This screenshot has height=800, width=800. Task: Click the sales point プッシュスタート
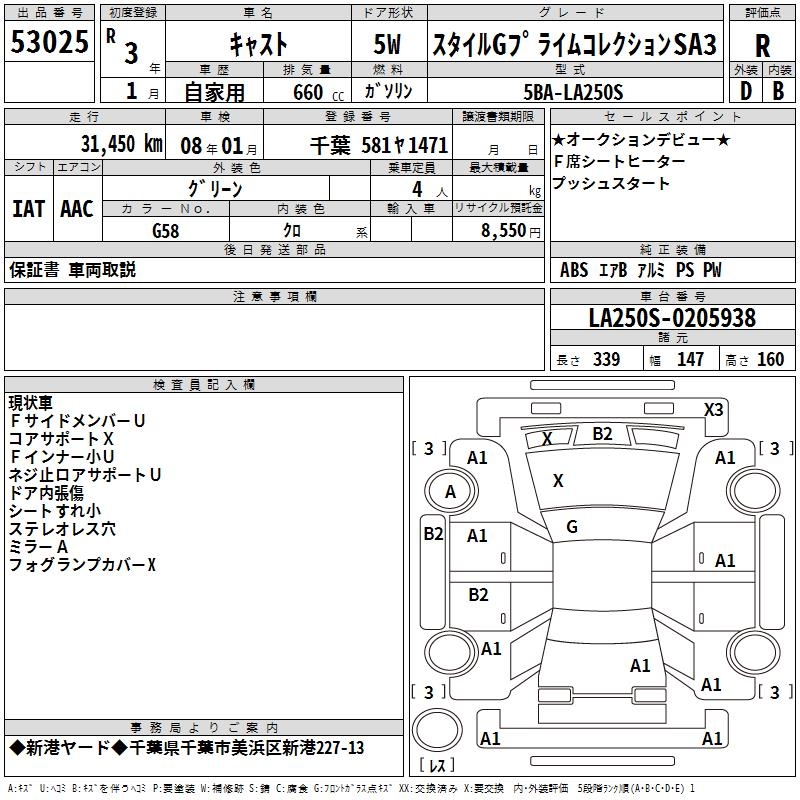coord(611,183)
